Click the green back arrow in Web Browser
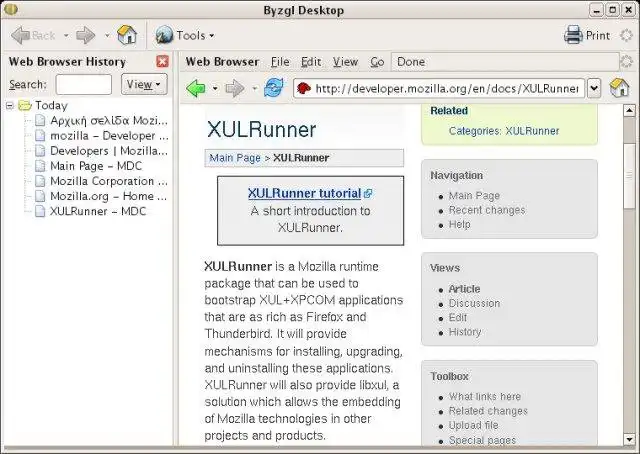The height and width of the screenshot is (454, 640). click(196, 88)
